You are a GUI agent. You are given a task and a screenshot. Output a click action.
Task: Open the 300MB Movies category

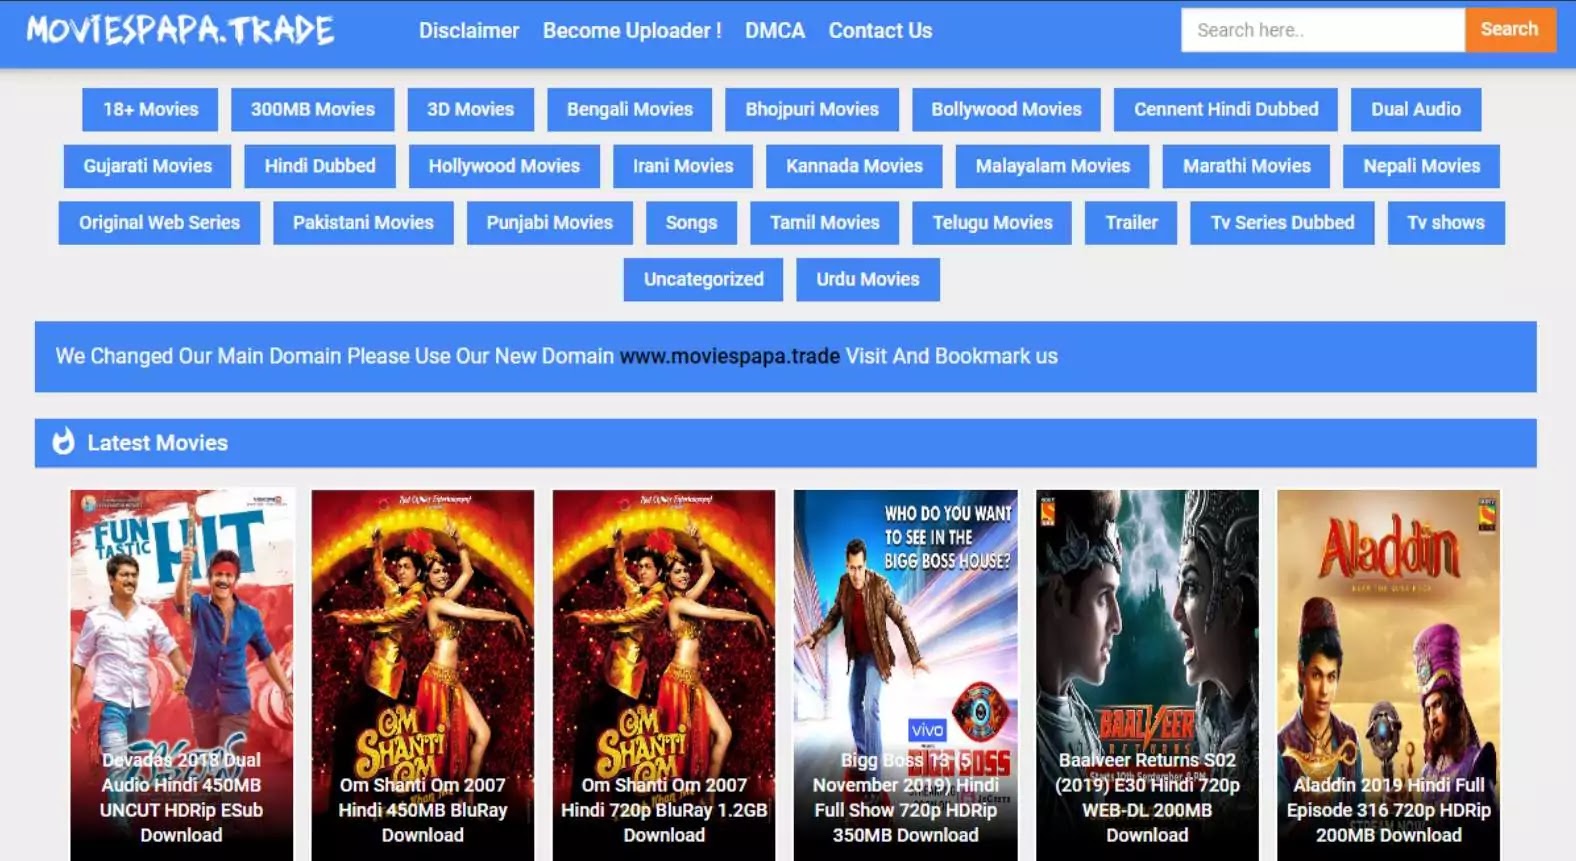pyautogui.click(x=312, y=109)
